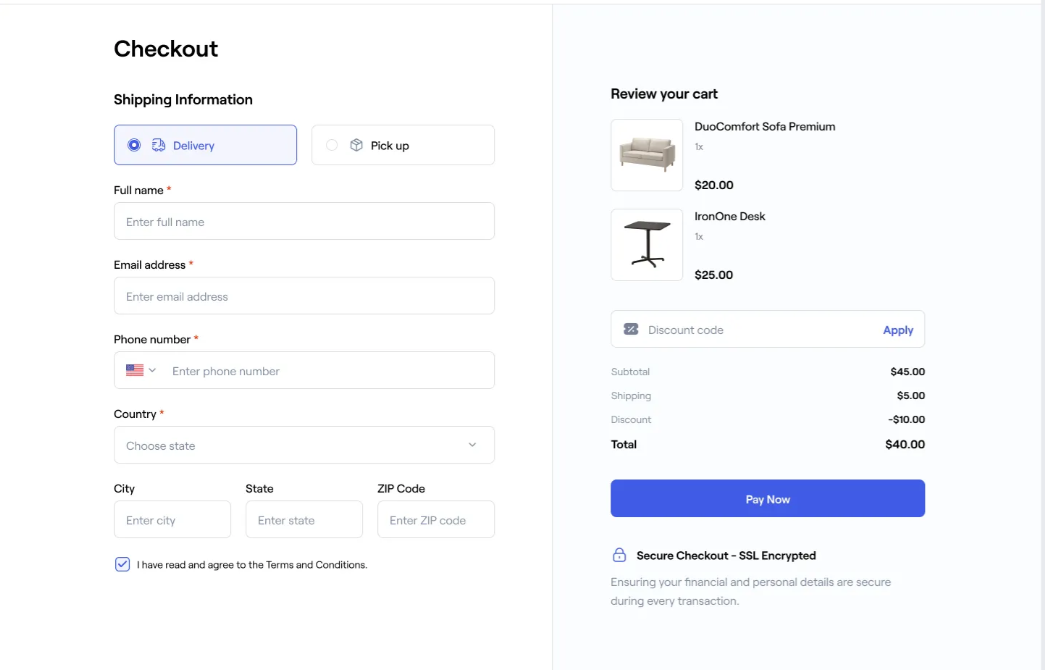
Task: Open the phone country code dropdown arrow
Action: click(x=153, y=370)
